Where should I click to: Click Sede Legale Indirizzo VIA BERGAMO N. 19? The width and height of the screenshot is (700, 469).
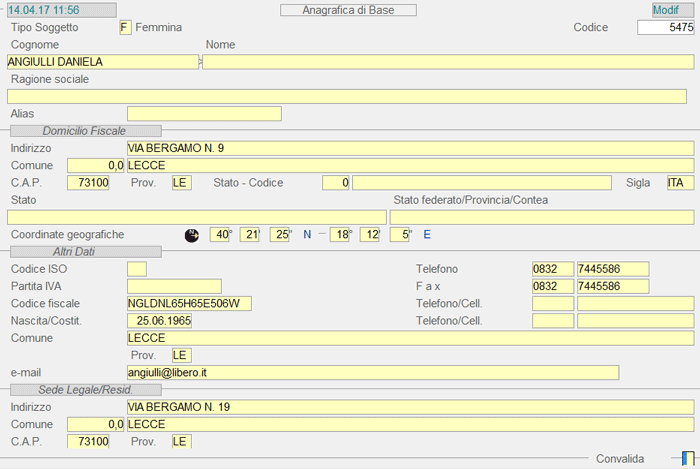pyautogui.click(x=410, y=407)
